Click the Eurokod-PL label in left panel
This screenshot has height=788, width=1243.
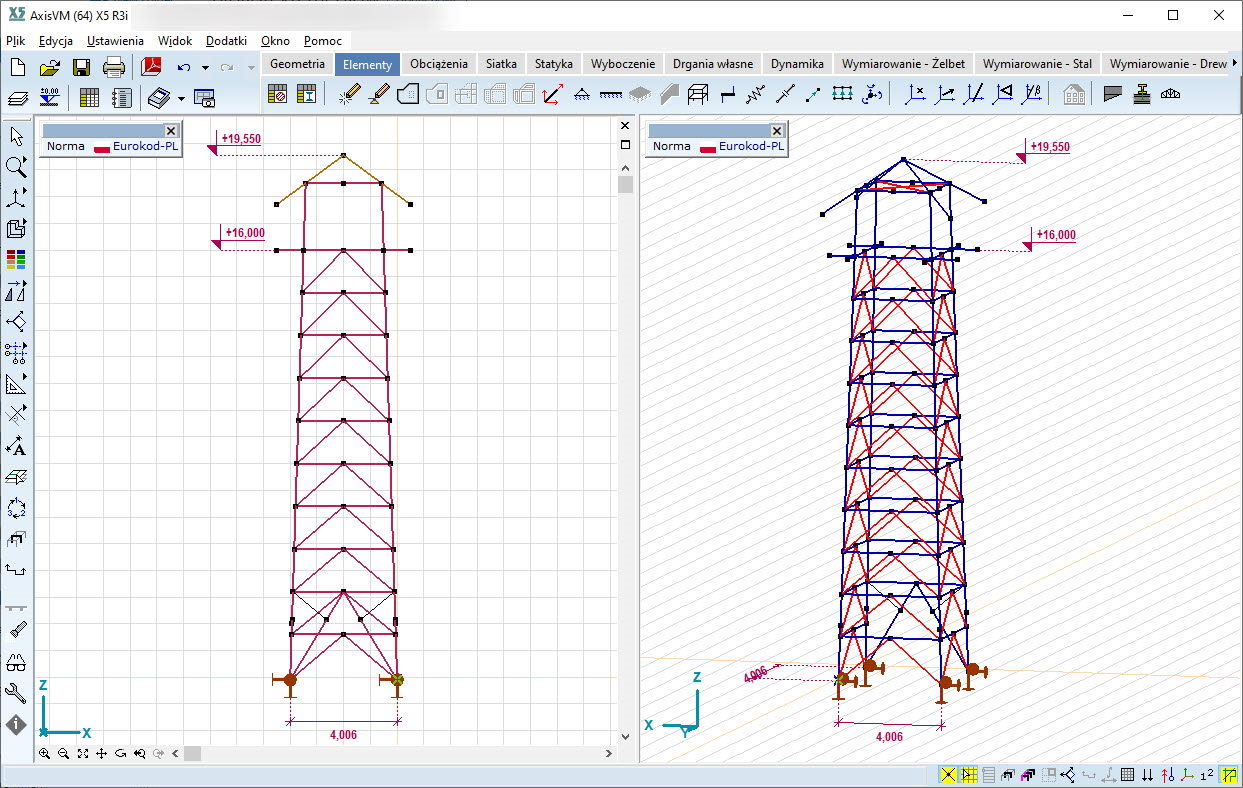click(146, 146)
